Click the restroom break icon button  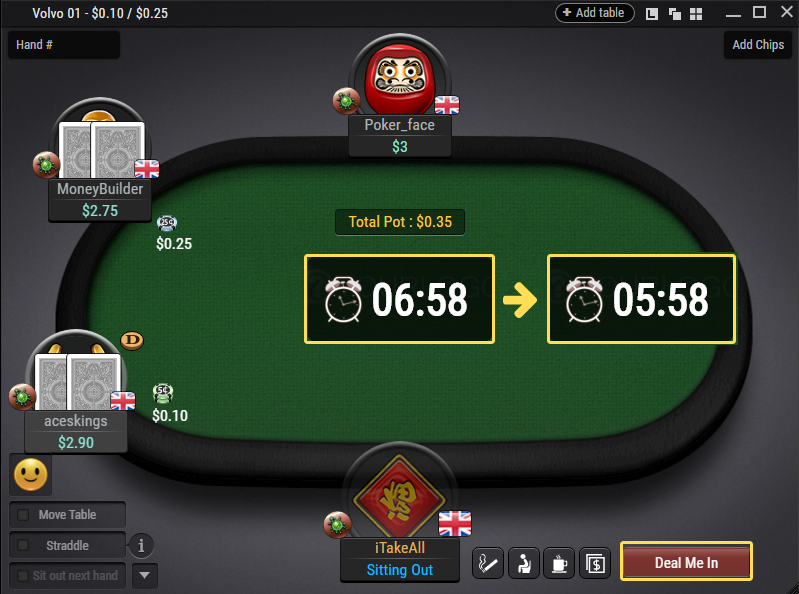coord(524,563)
